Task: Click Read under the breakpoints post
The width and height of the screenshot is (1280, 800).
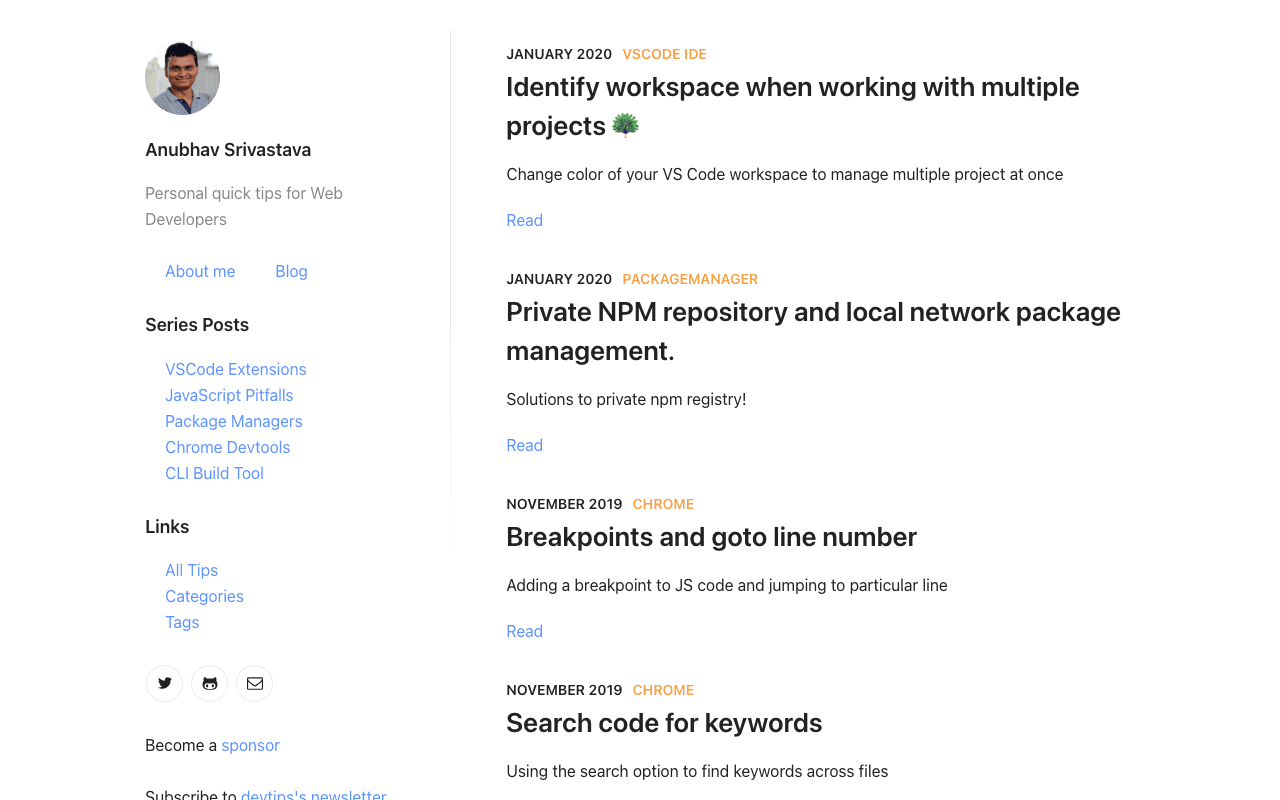Action: click(x=524, y=631)
